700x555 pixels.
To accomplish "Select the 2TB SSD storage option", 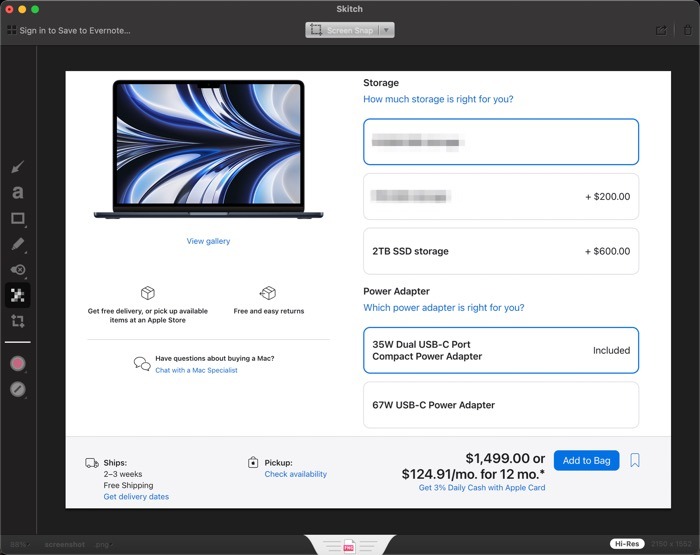I will (x=500, y=251).
